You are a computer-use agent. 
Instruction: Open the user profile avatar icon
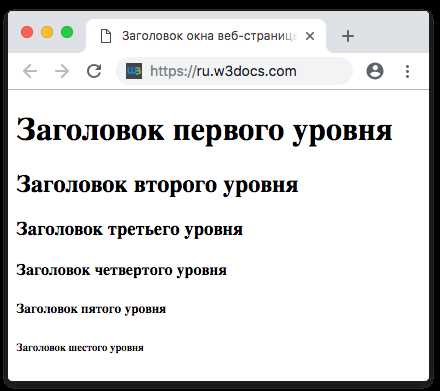[x=375, y=71]
